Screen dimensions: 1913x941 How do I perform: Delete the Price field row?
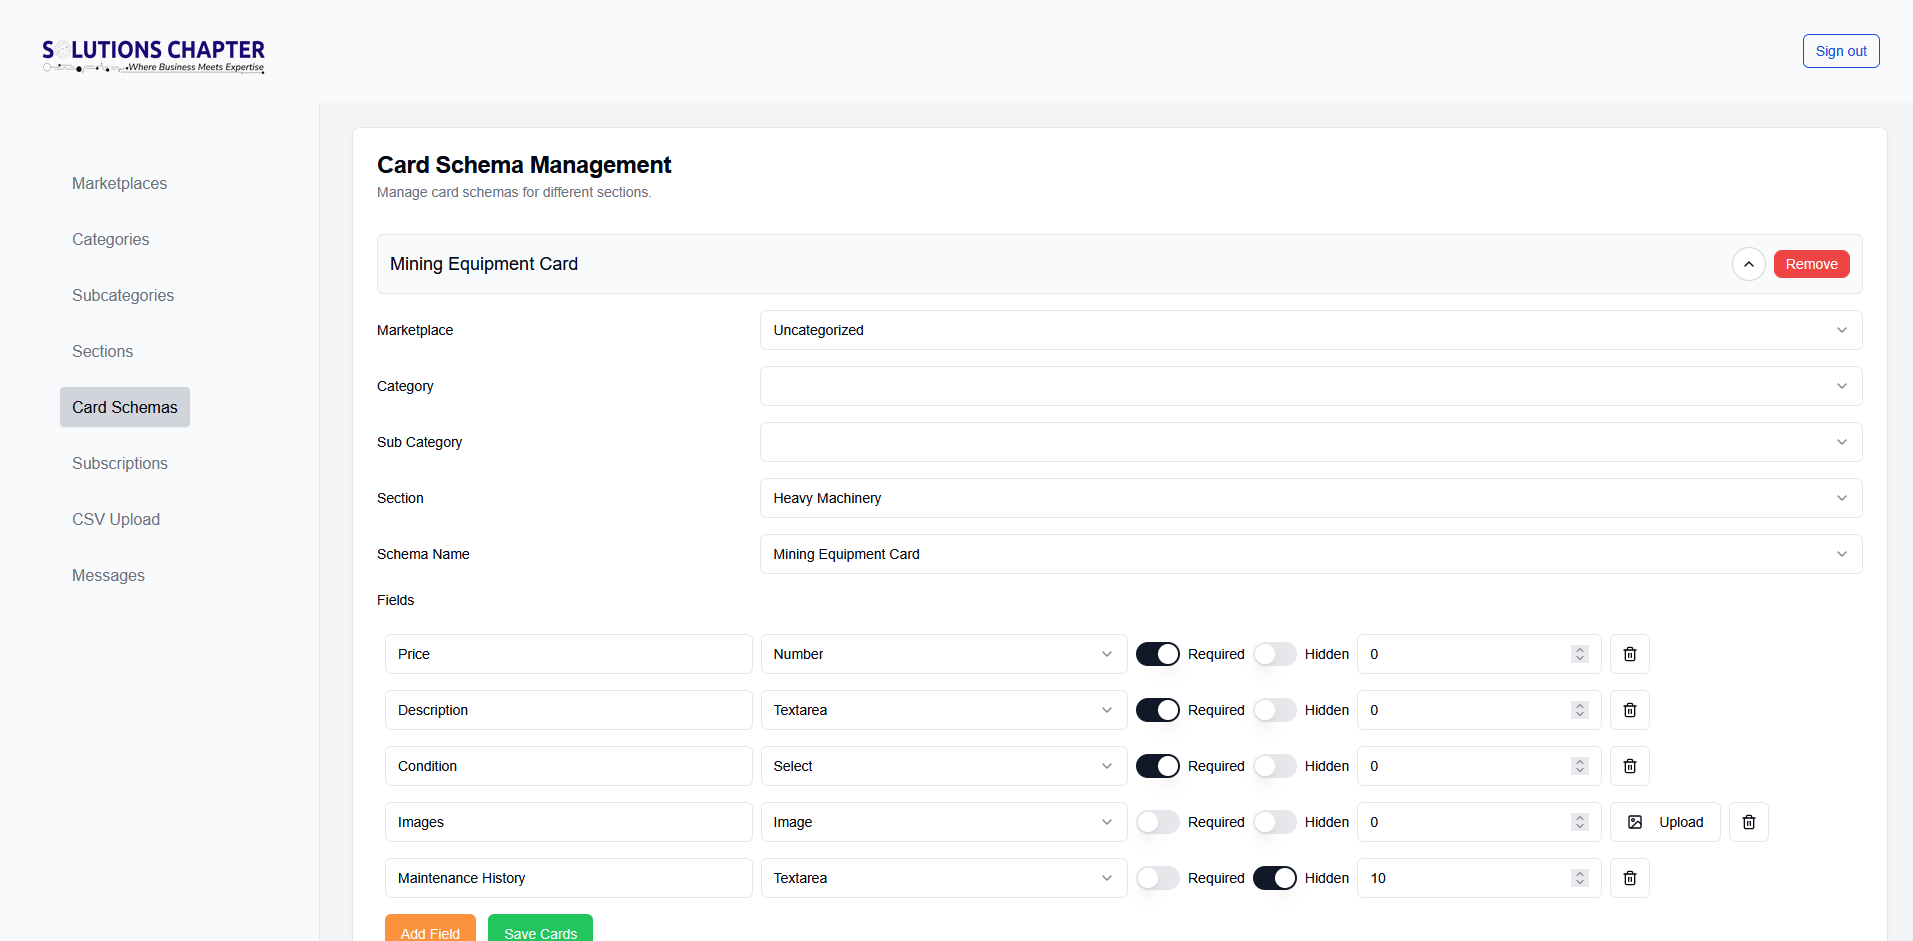[1629, 654]
